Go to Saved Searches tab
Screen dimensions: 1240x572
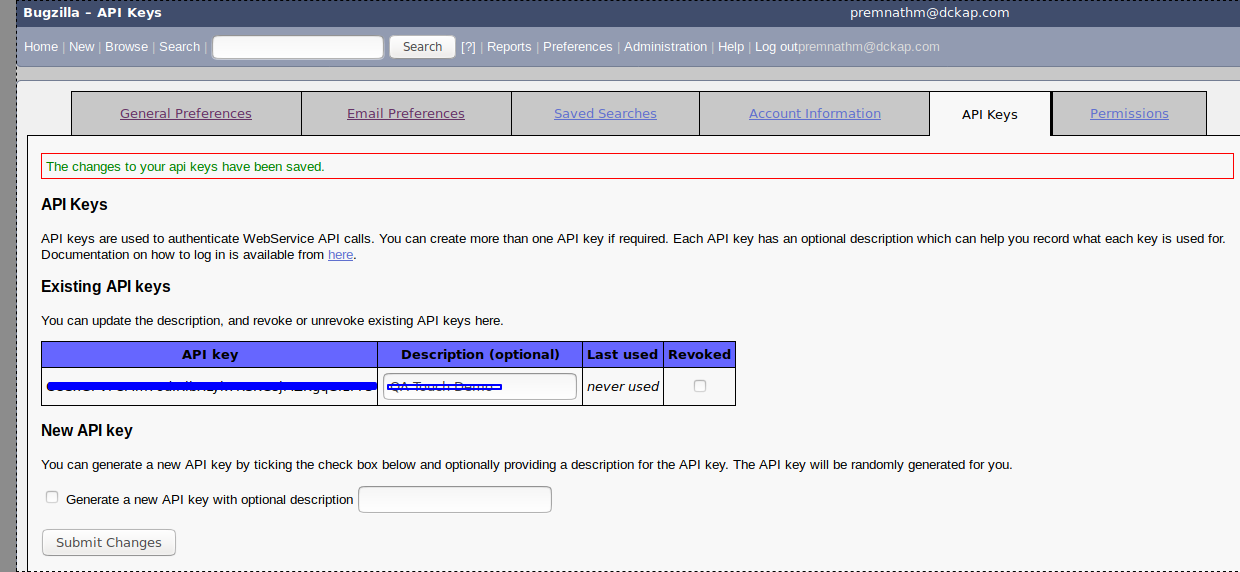605,113
